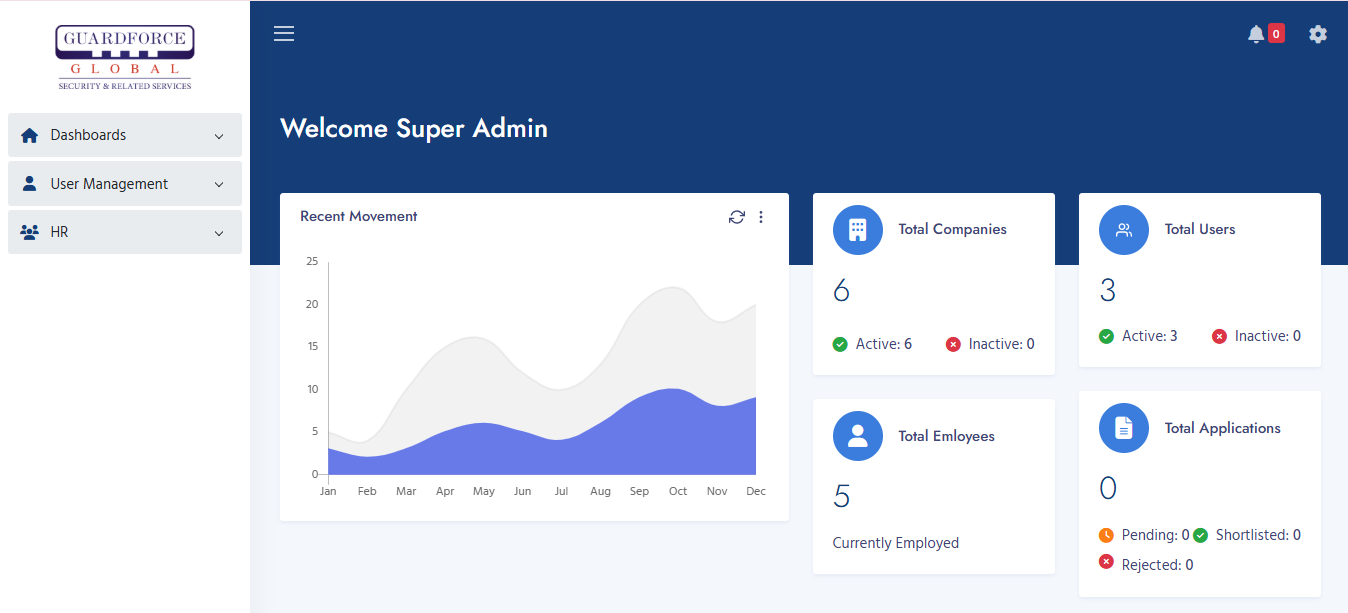
Task: Open the settings gear
Action: coord(1318,33)
